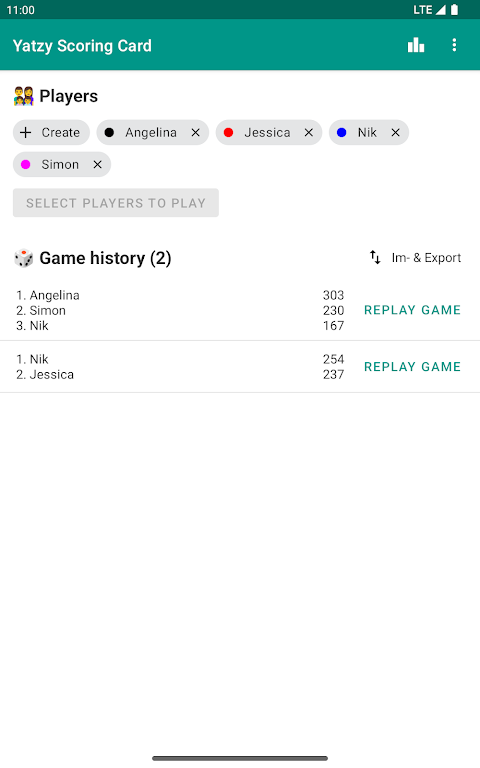Select the Jessica player chip

[268, 133]
